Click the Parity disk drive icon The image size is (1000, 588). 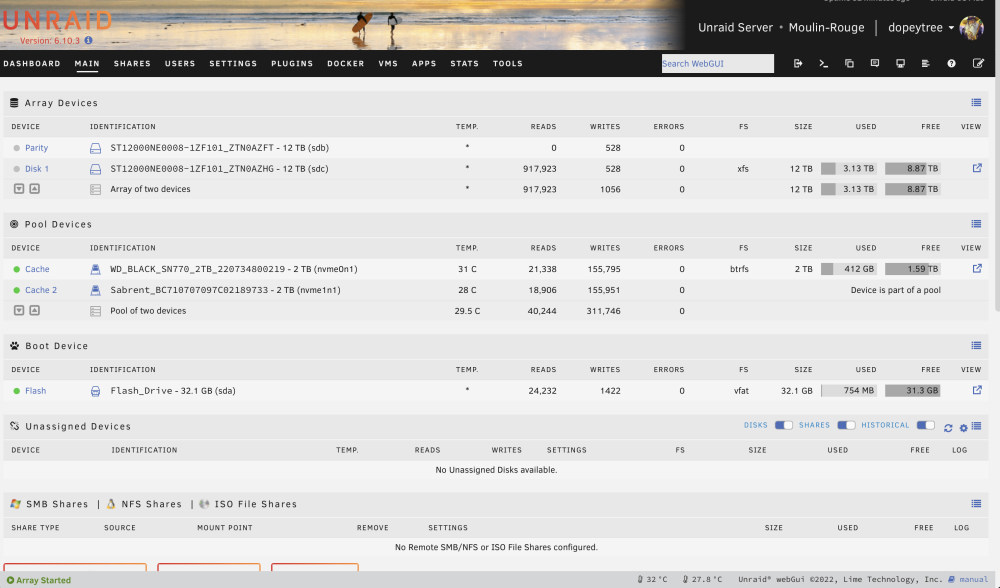pos(95,148)
